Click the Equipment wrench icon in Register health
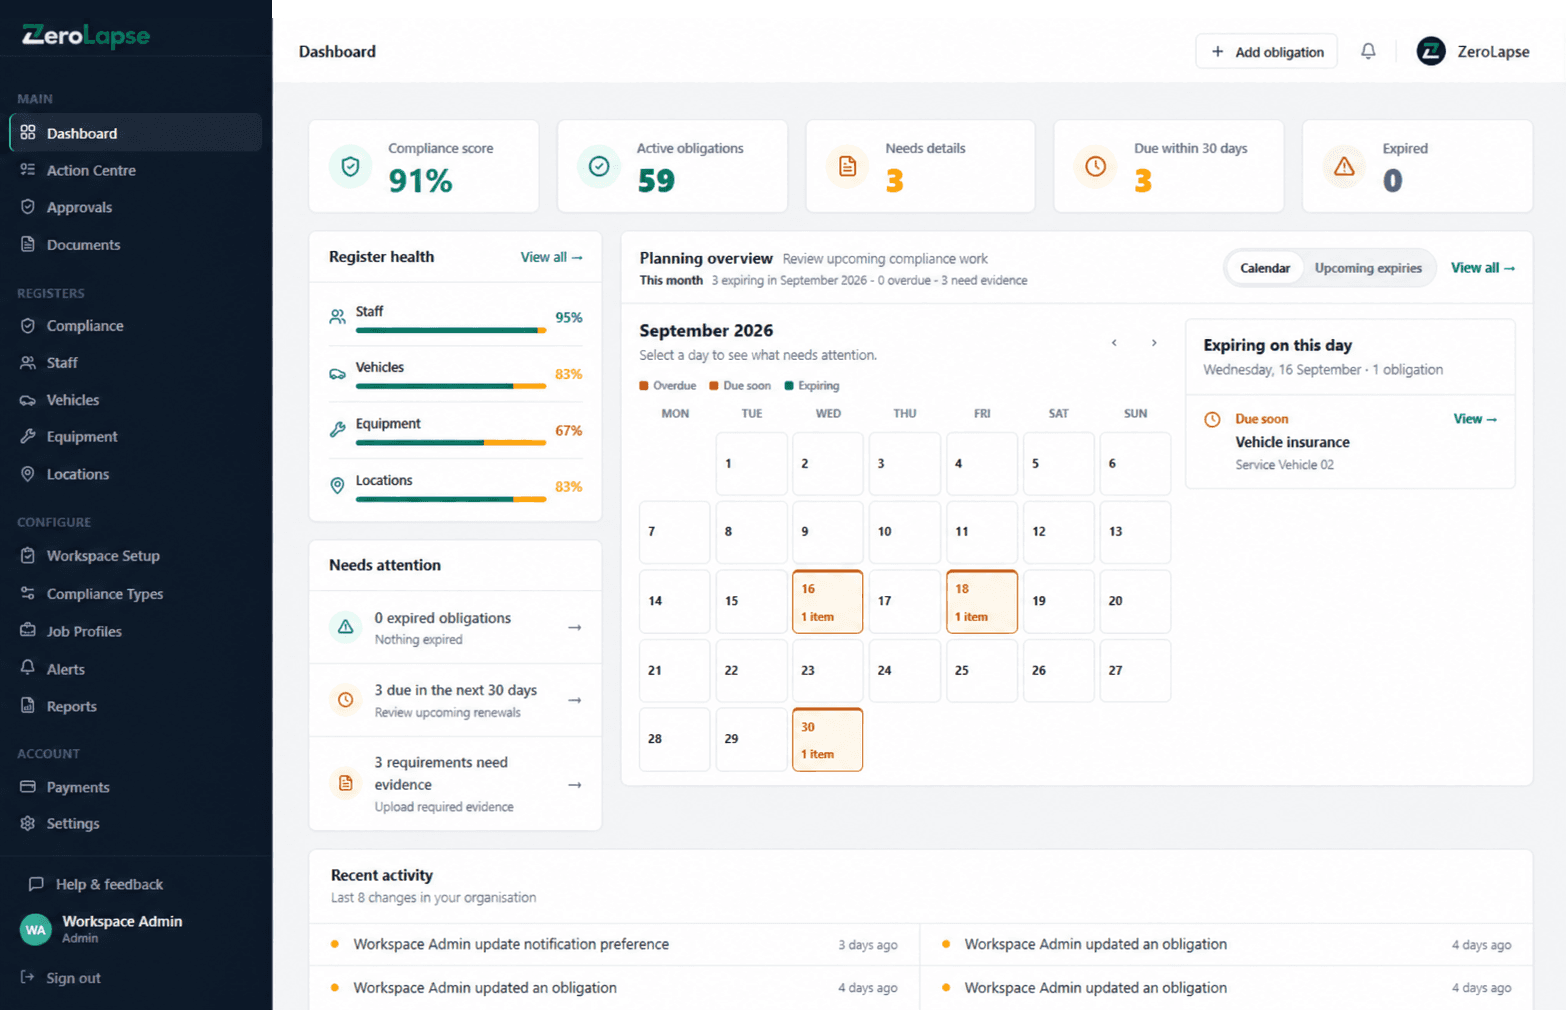Image resolution: width=1566 pixels, height=1010 pixels. (x=337, y=430)
